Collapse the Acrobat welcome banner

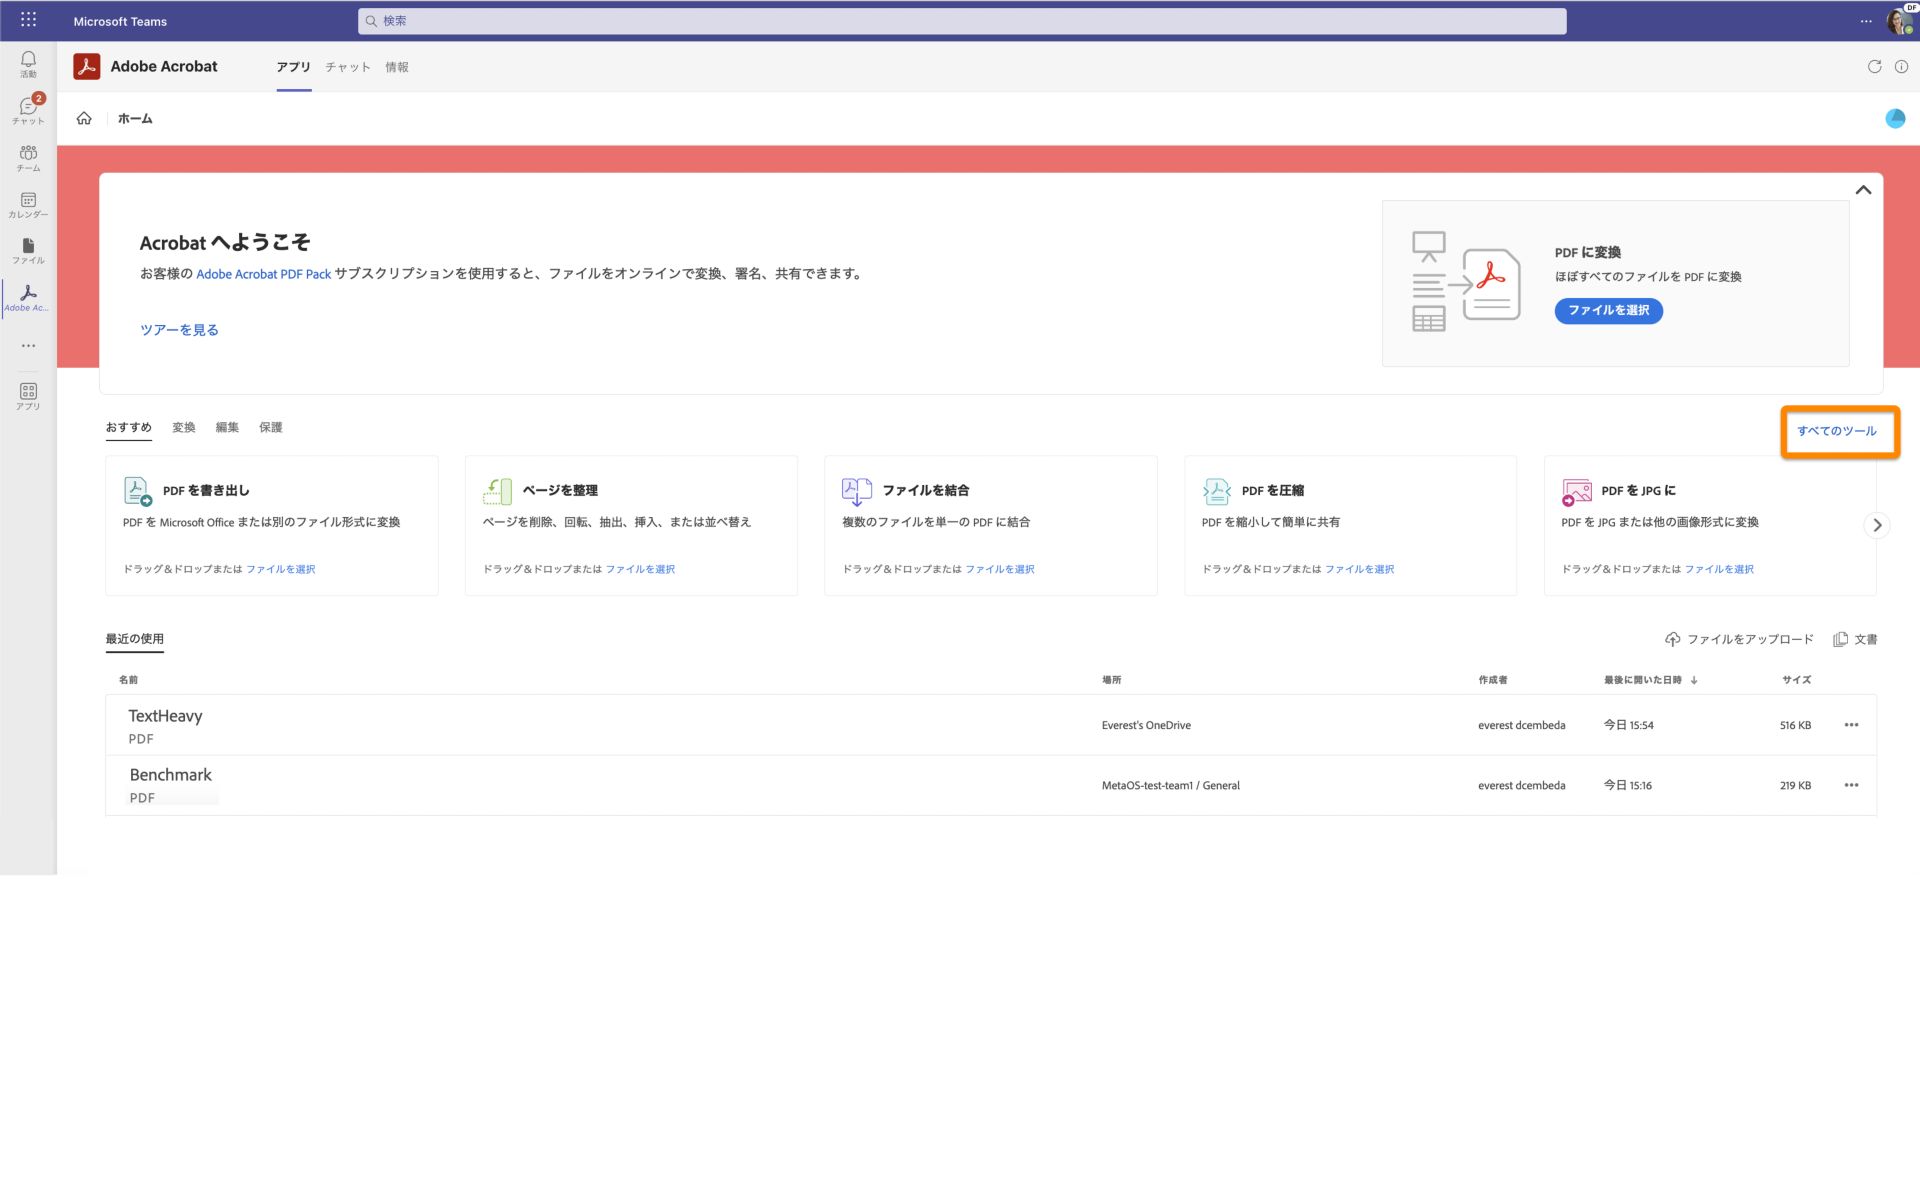tap(1863, 190)
